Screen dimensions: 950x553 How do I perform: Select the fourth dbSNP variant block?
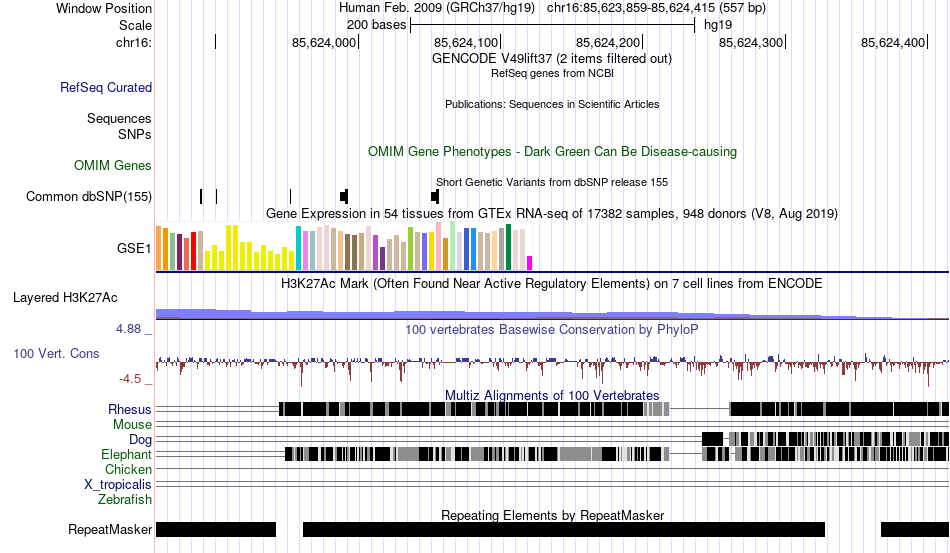point(344,196)
